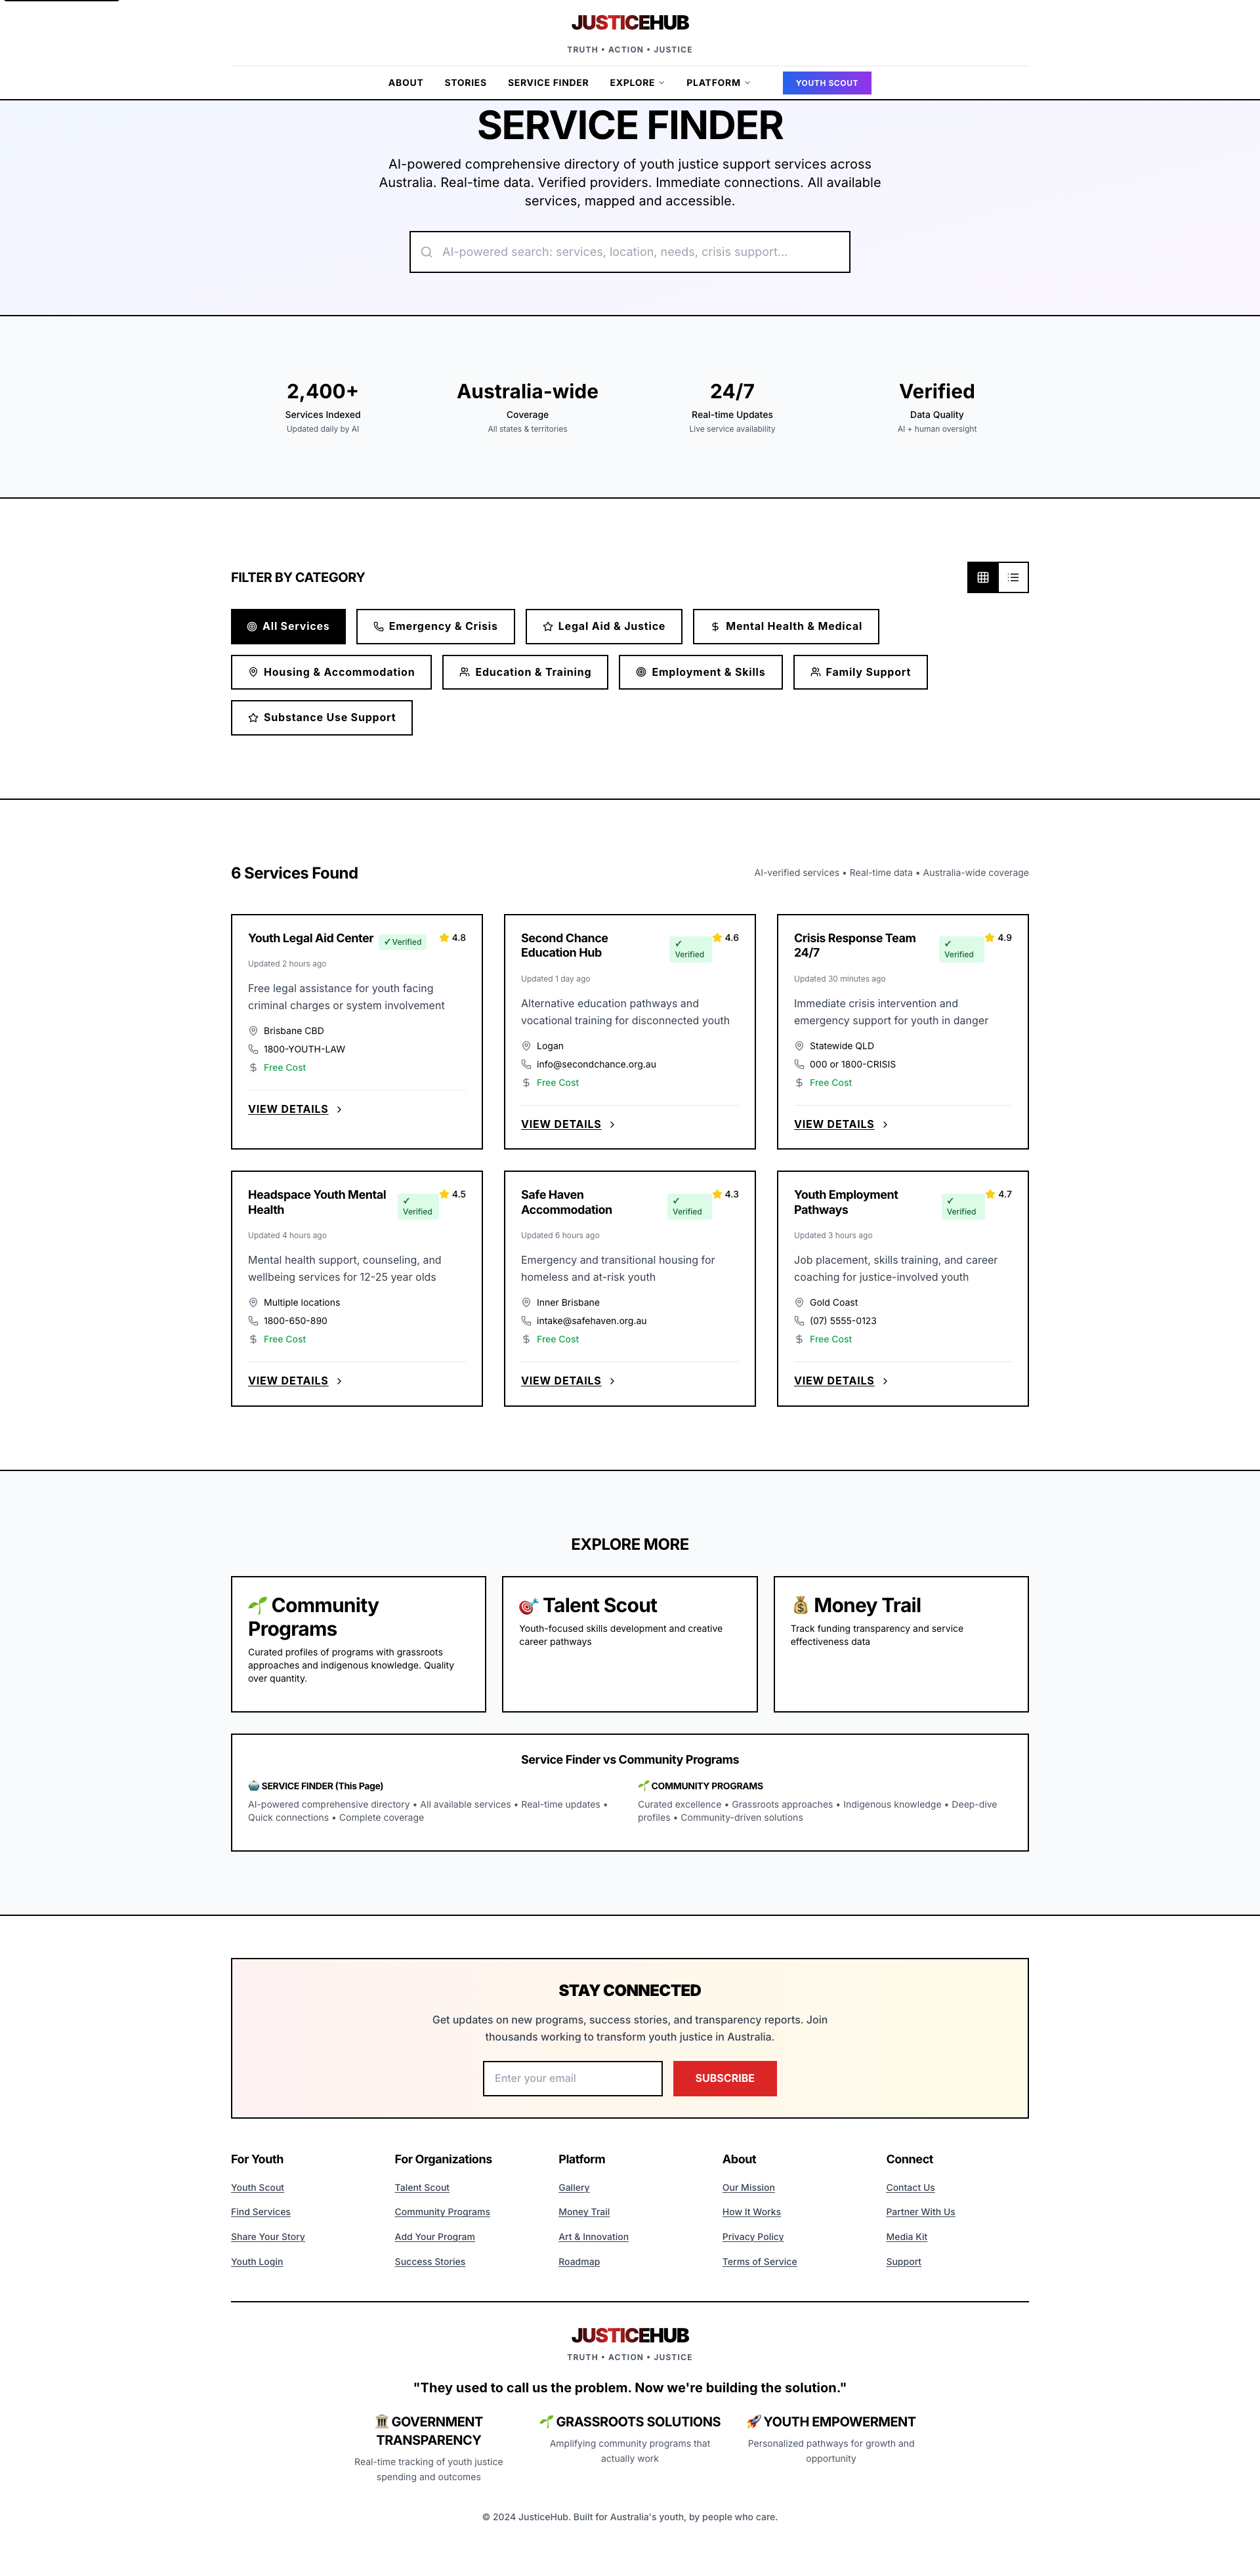This screenshot has height=2576, width=1260.
Task: Expand the EXPLORE navigation dropdown
Action: (x=636, y=83)
